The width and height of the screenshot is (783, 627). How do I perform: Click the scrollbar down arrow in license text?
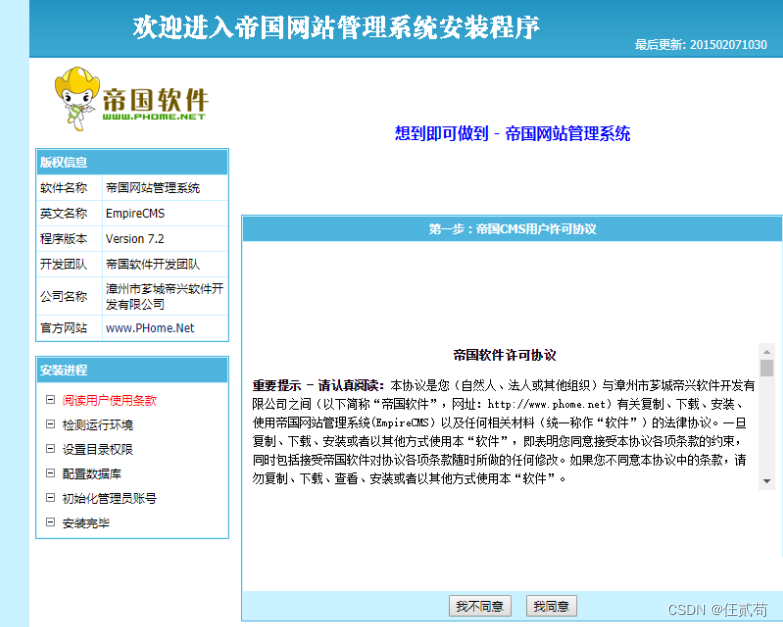[x=767, y=481]
